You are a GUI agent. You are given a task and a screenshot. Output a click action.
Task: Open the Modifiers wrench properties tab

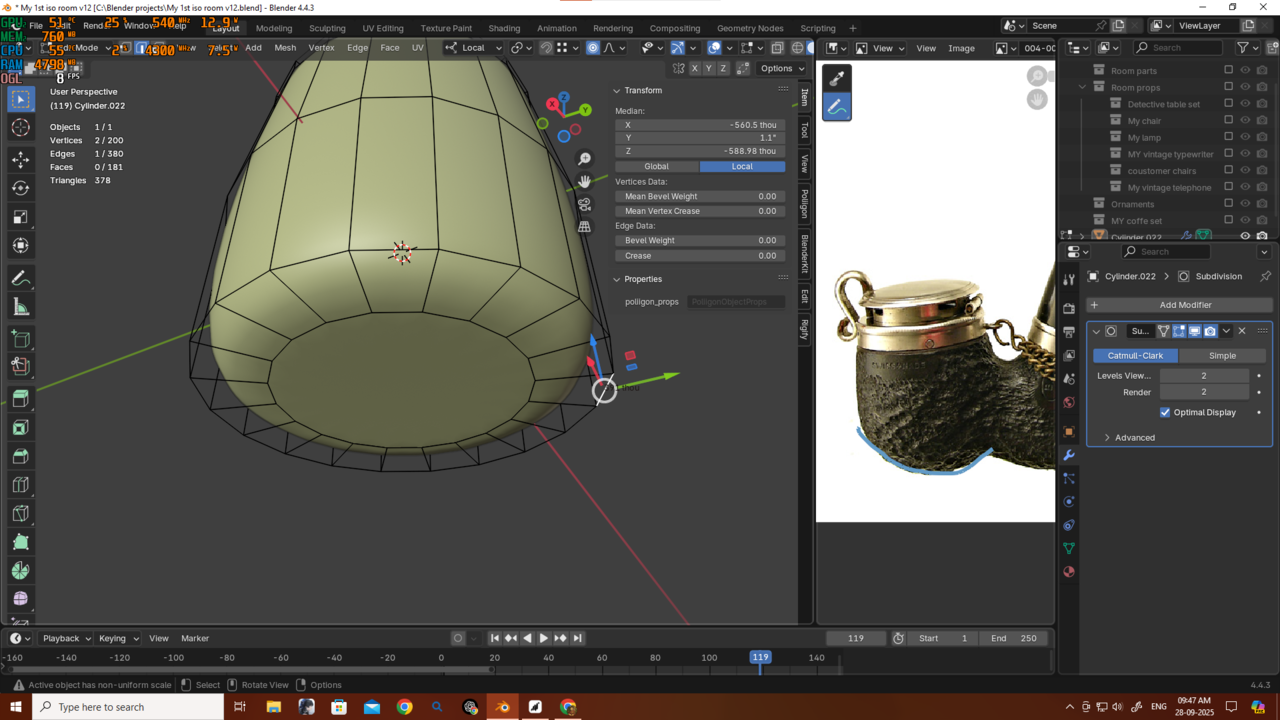[x=1069, y=455]
